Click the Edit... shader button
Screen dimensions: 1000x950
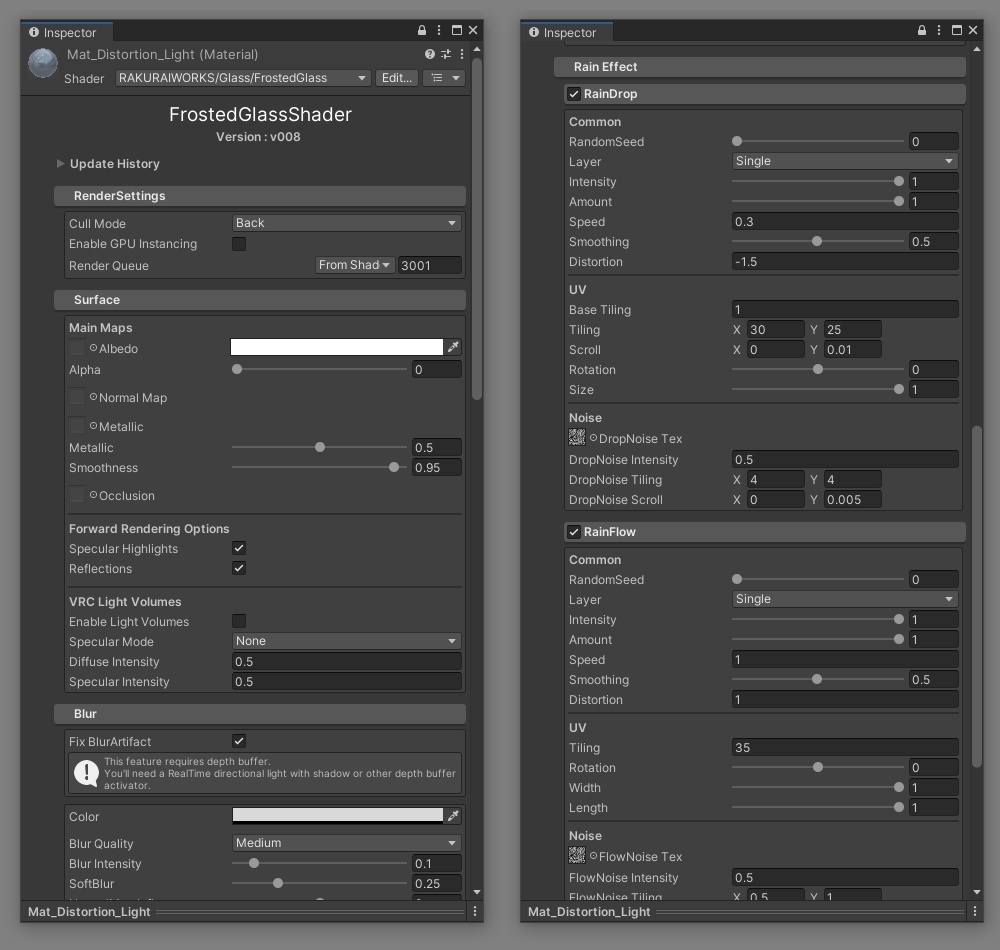(397, 78)
